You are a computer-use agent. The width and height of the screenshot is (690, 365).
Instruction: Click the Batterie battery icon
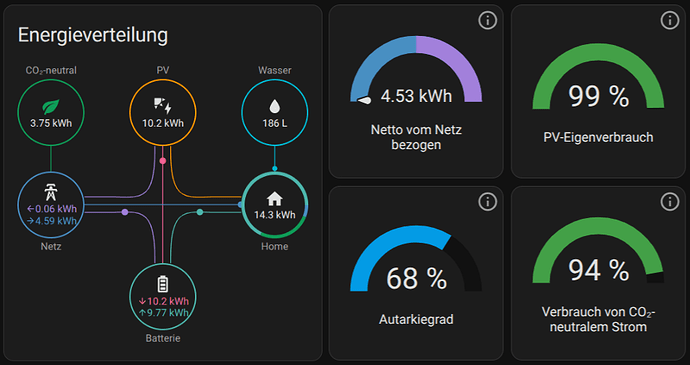163,284
